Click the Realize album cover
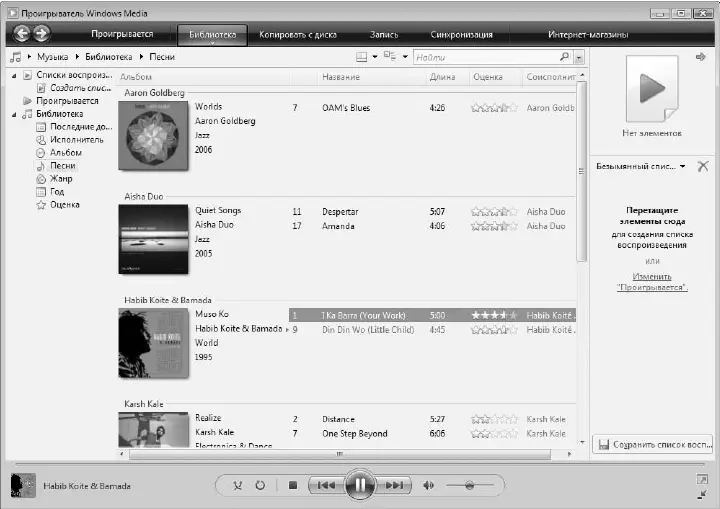 153,430
